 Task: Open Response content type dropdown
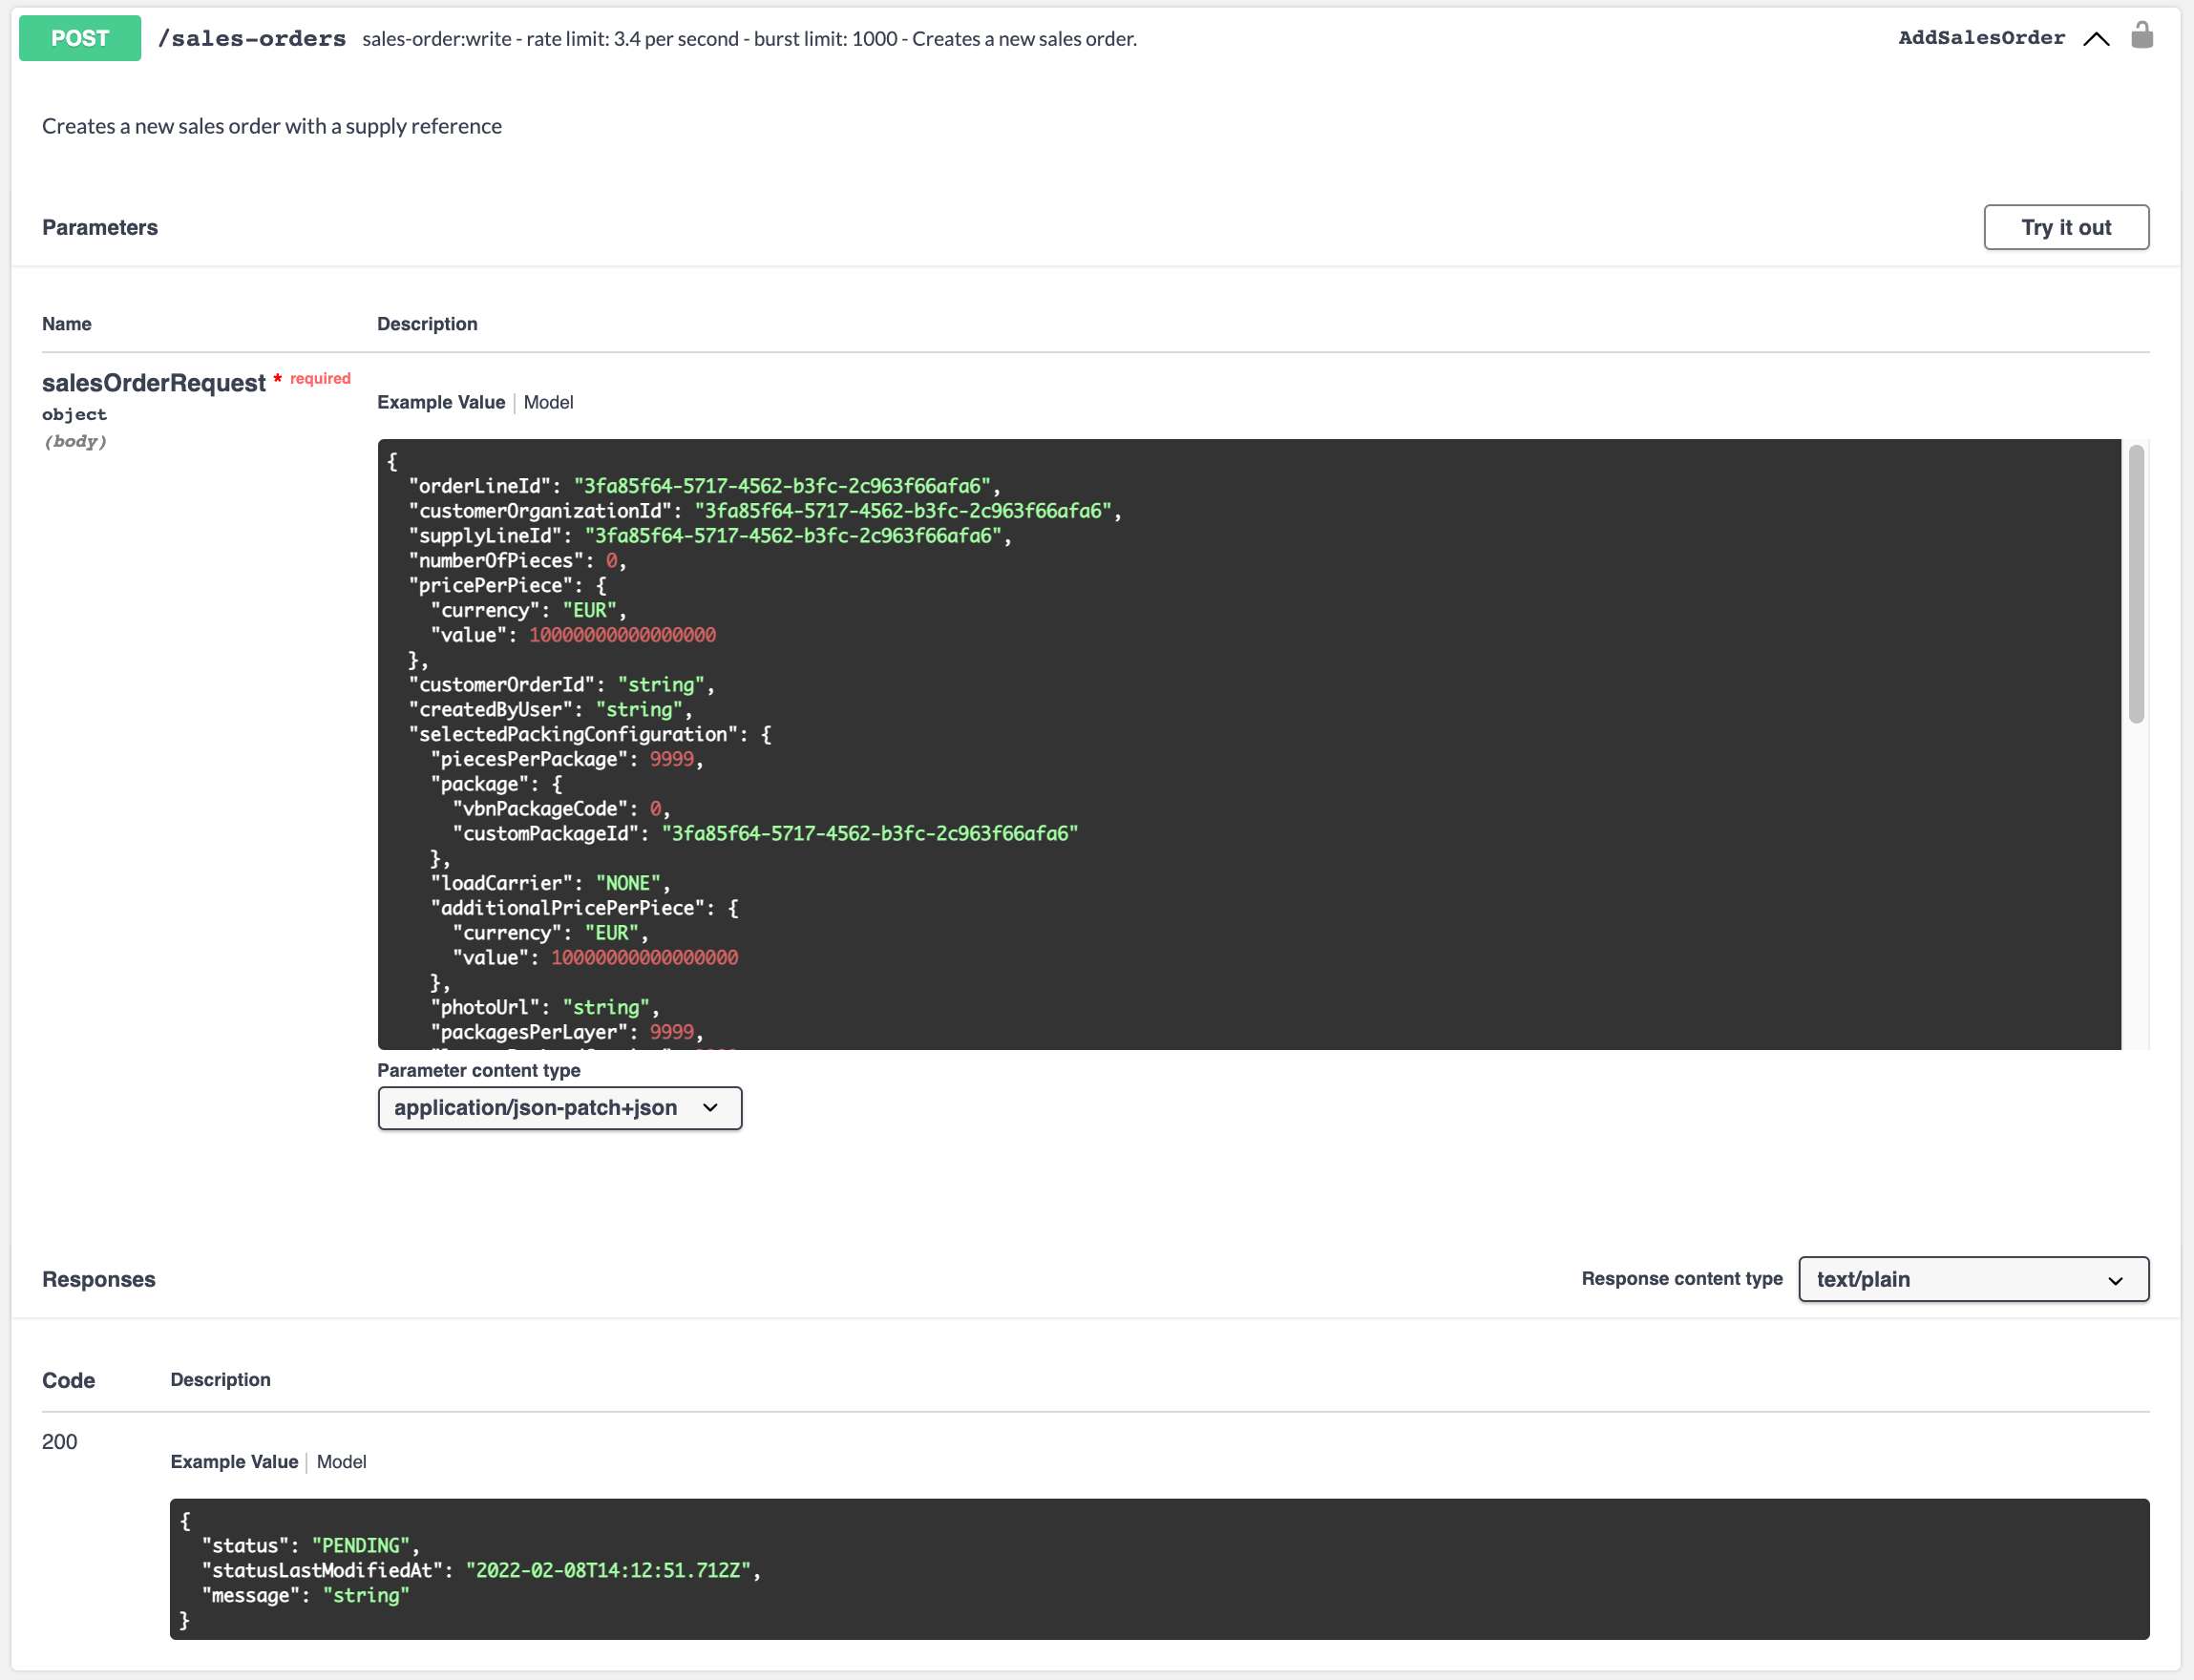tap(1972, 1279)
